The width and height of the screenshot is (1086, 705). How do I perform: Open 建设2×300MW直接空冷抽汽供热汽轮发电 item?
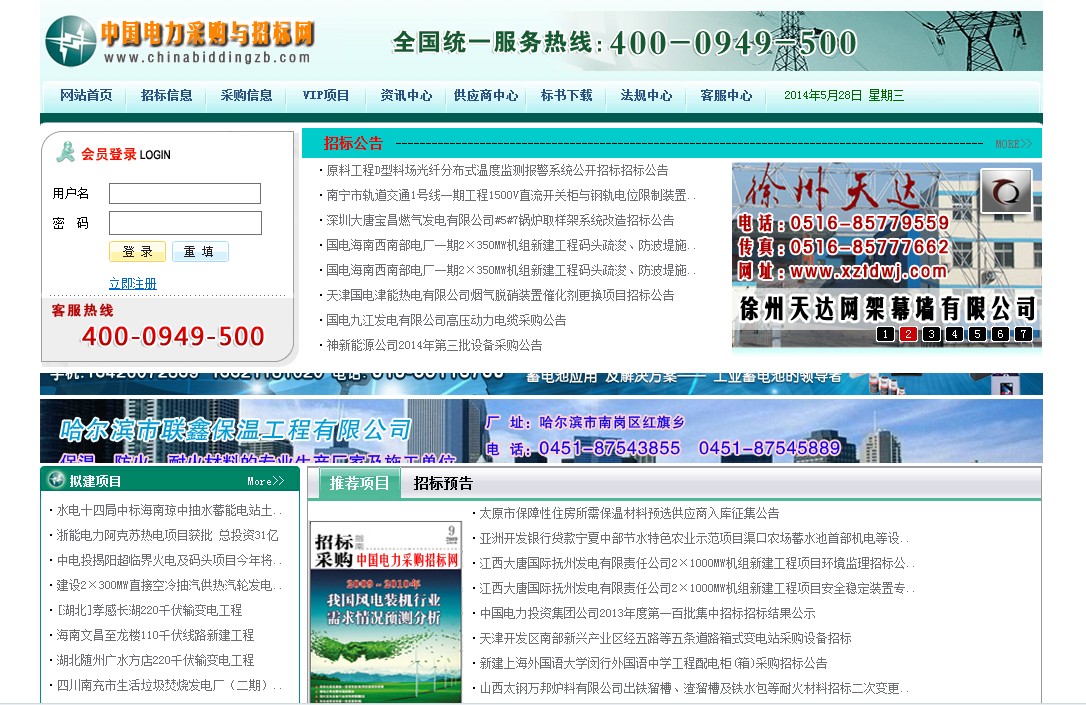[169, 585]
